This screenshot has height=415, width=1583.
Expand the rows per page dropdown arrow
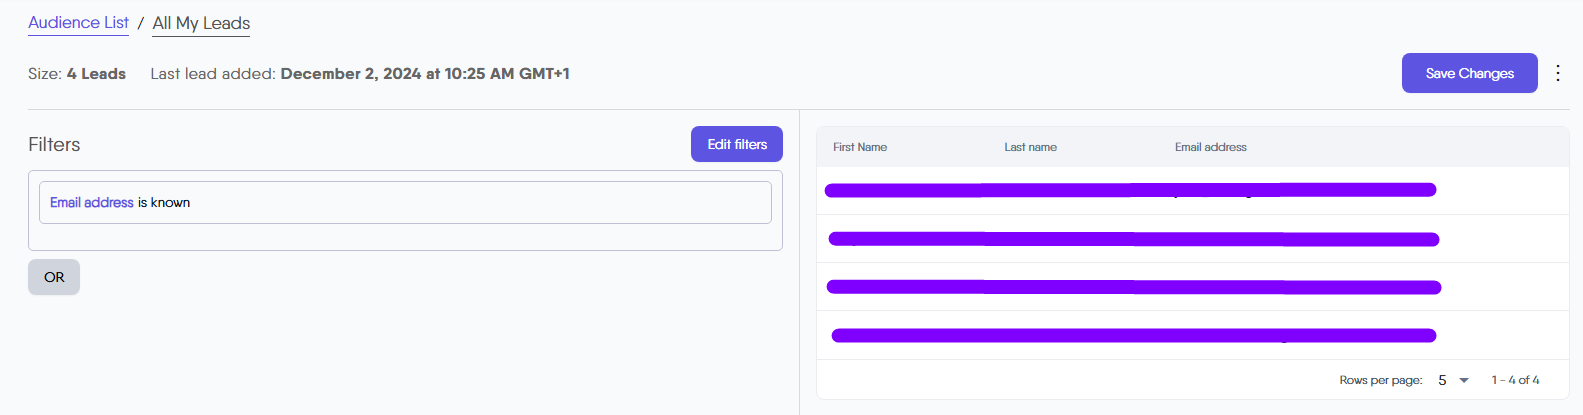coord(1464,380)
